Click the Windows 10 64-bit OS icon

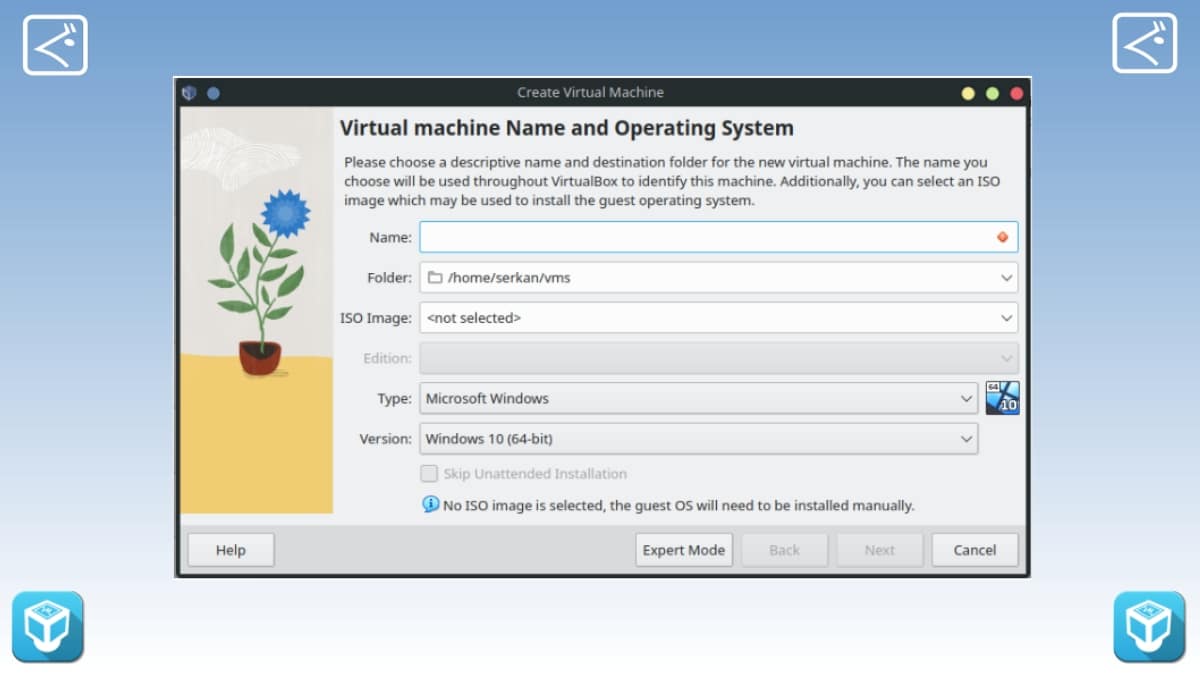(x=1002, y=398)
